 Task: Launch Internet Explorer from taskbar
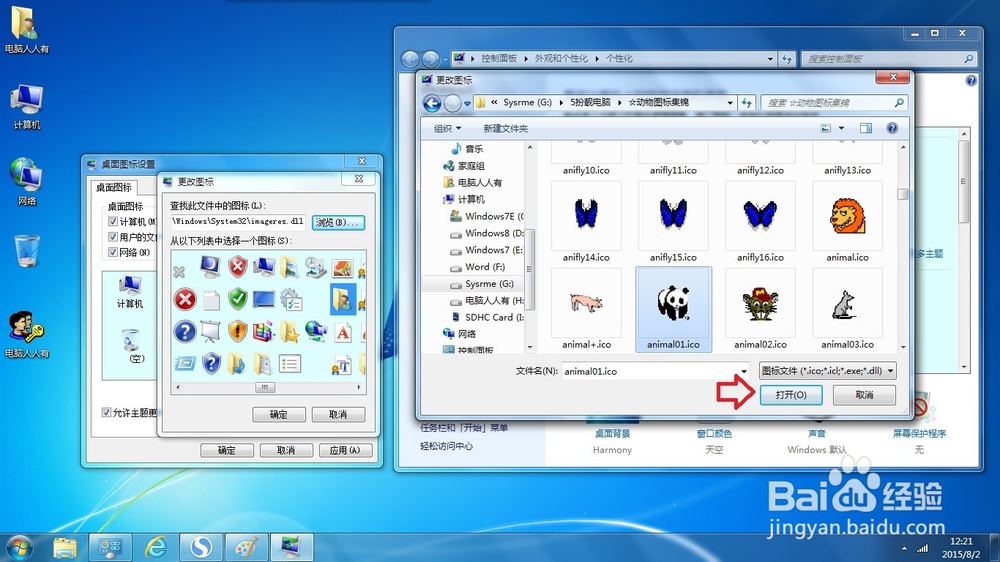tap(156, 547)
